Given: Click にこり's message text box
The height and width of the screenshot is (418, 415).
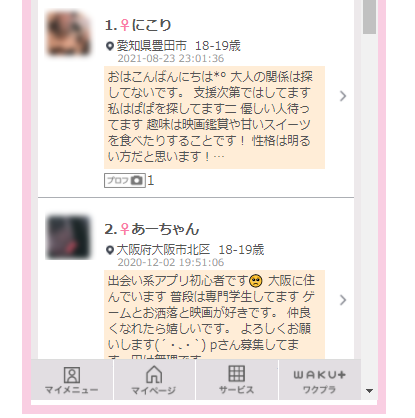Looking at the screenshot, I should [214, 117].
